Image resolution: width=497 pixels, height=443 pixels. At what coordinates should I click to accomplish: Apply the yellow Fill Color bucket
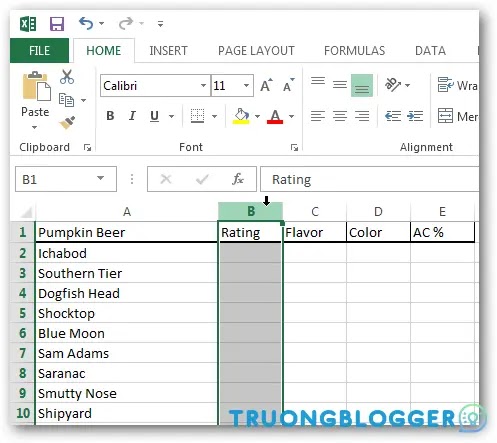(242, 116)
